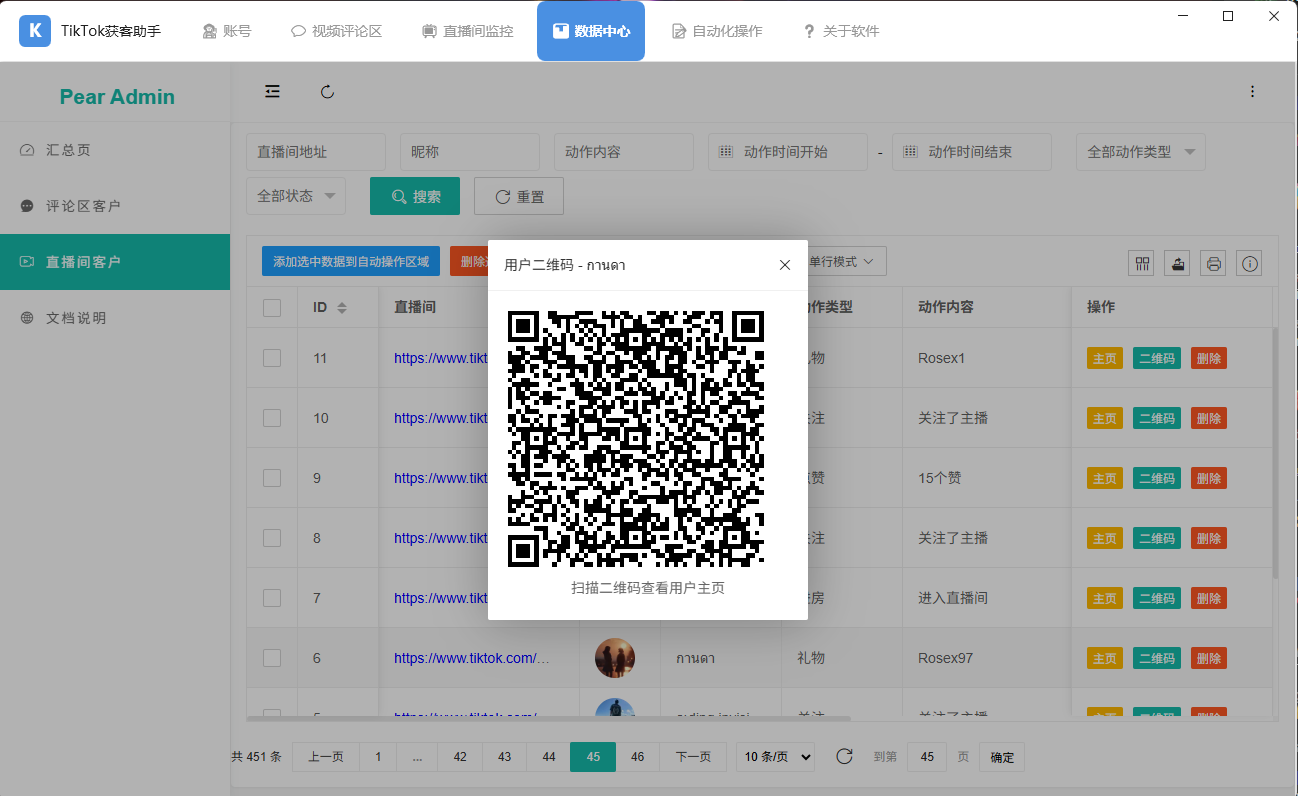The width and height of the screenshot is (1298, 796).
Task: Open the 直播间监控 tab
Action: (467, 31)
